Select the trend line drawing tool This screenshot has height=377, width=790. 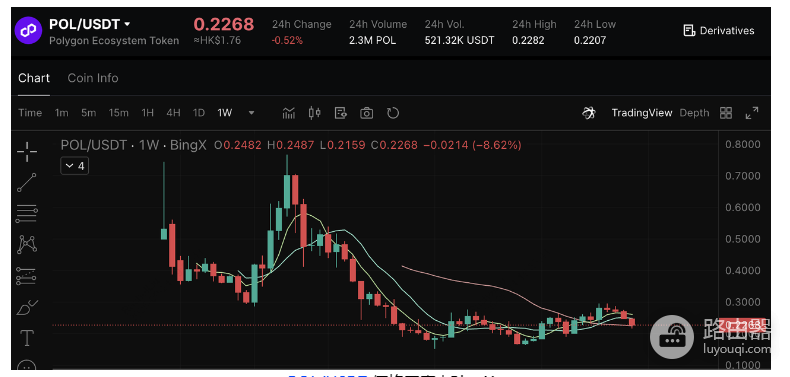tap(27, 182)
